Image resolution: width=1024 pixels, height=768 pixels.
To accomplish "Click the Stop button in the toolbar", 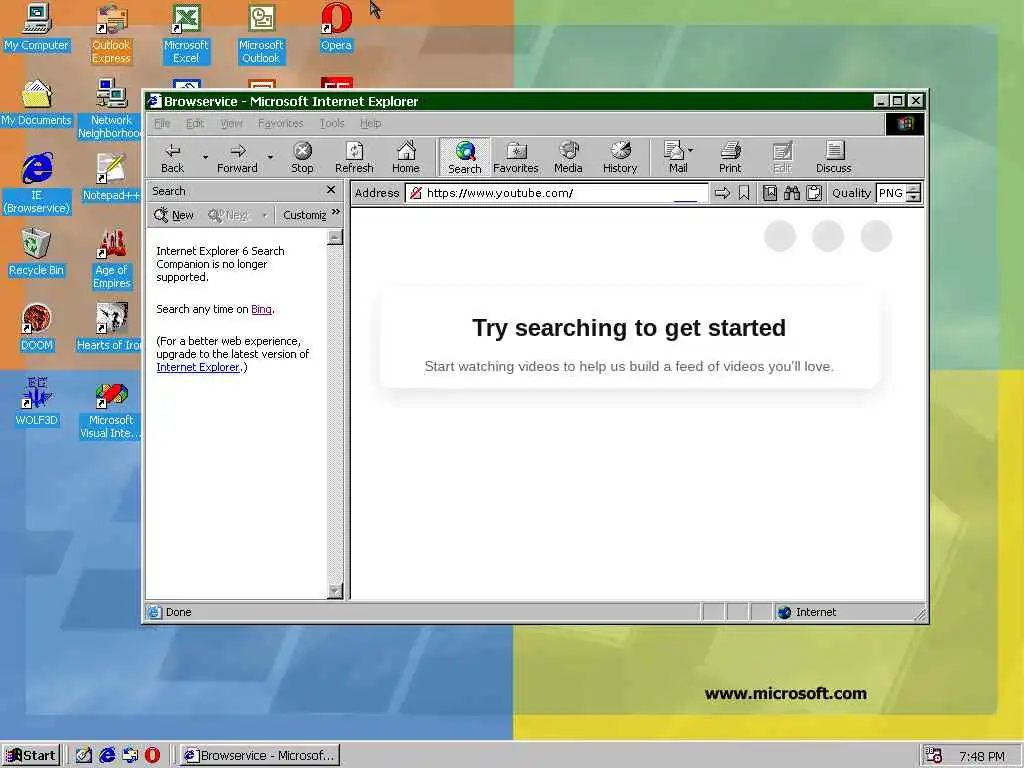I will click(302, 157).
